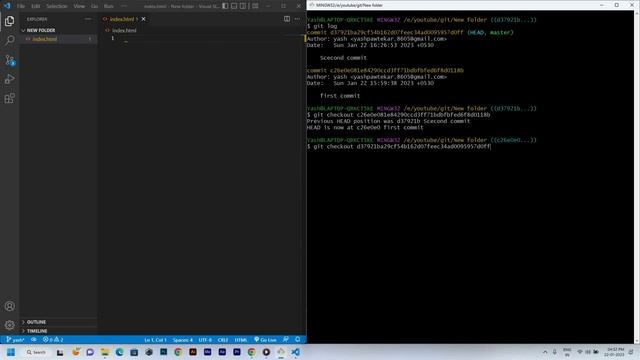Open Visual Studio Code from taskbar

[x=296, y=352]
